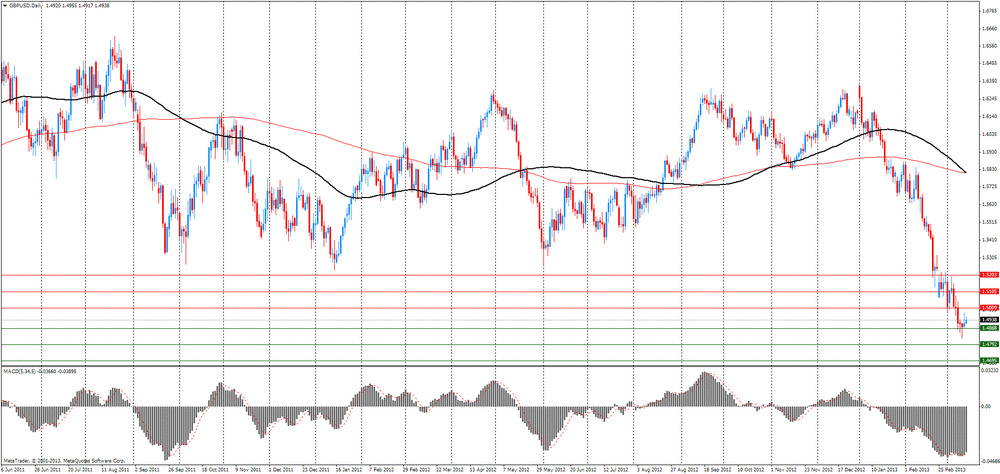Image resolution: width=1000 pixels, height=474 pixels.
Task: Select the red 1.5009 resistance price label
Action: click(x=989, y=308)
